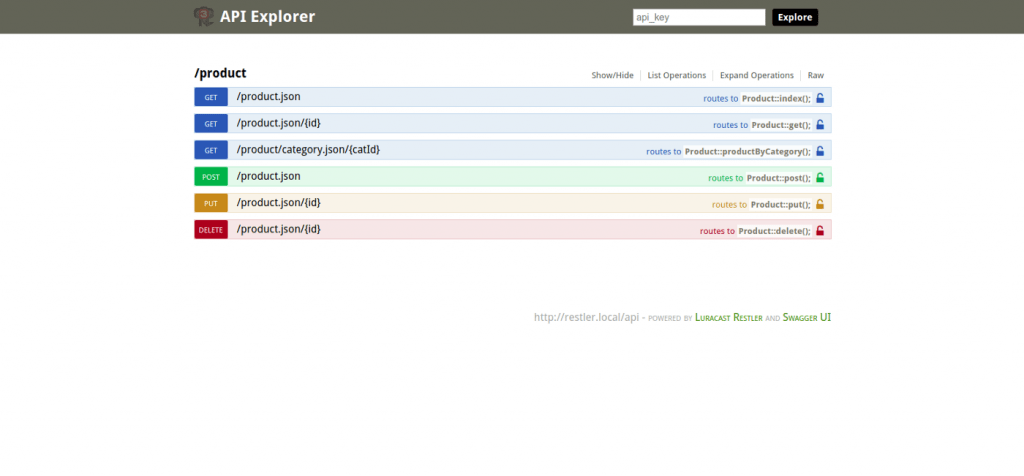Image resolution: width=1024 pixels, height=476 pixels.
Task: Open the Swagger UI footer link
Action: pyautogui.click(x=807, y=317)
